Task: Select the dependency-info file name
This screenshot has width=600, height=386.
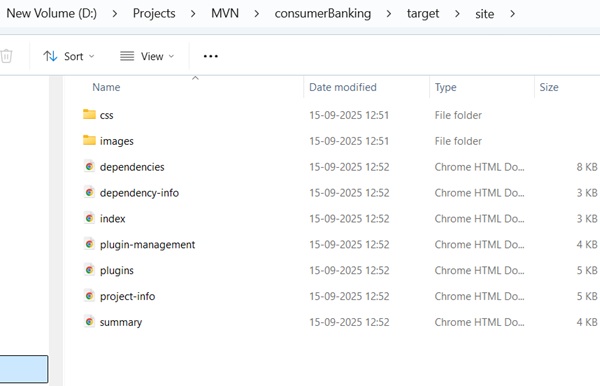Action: (139, 193)
